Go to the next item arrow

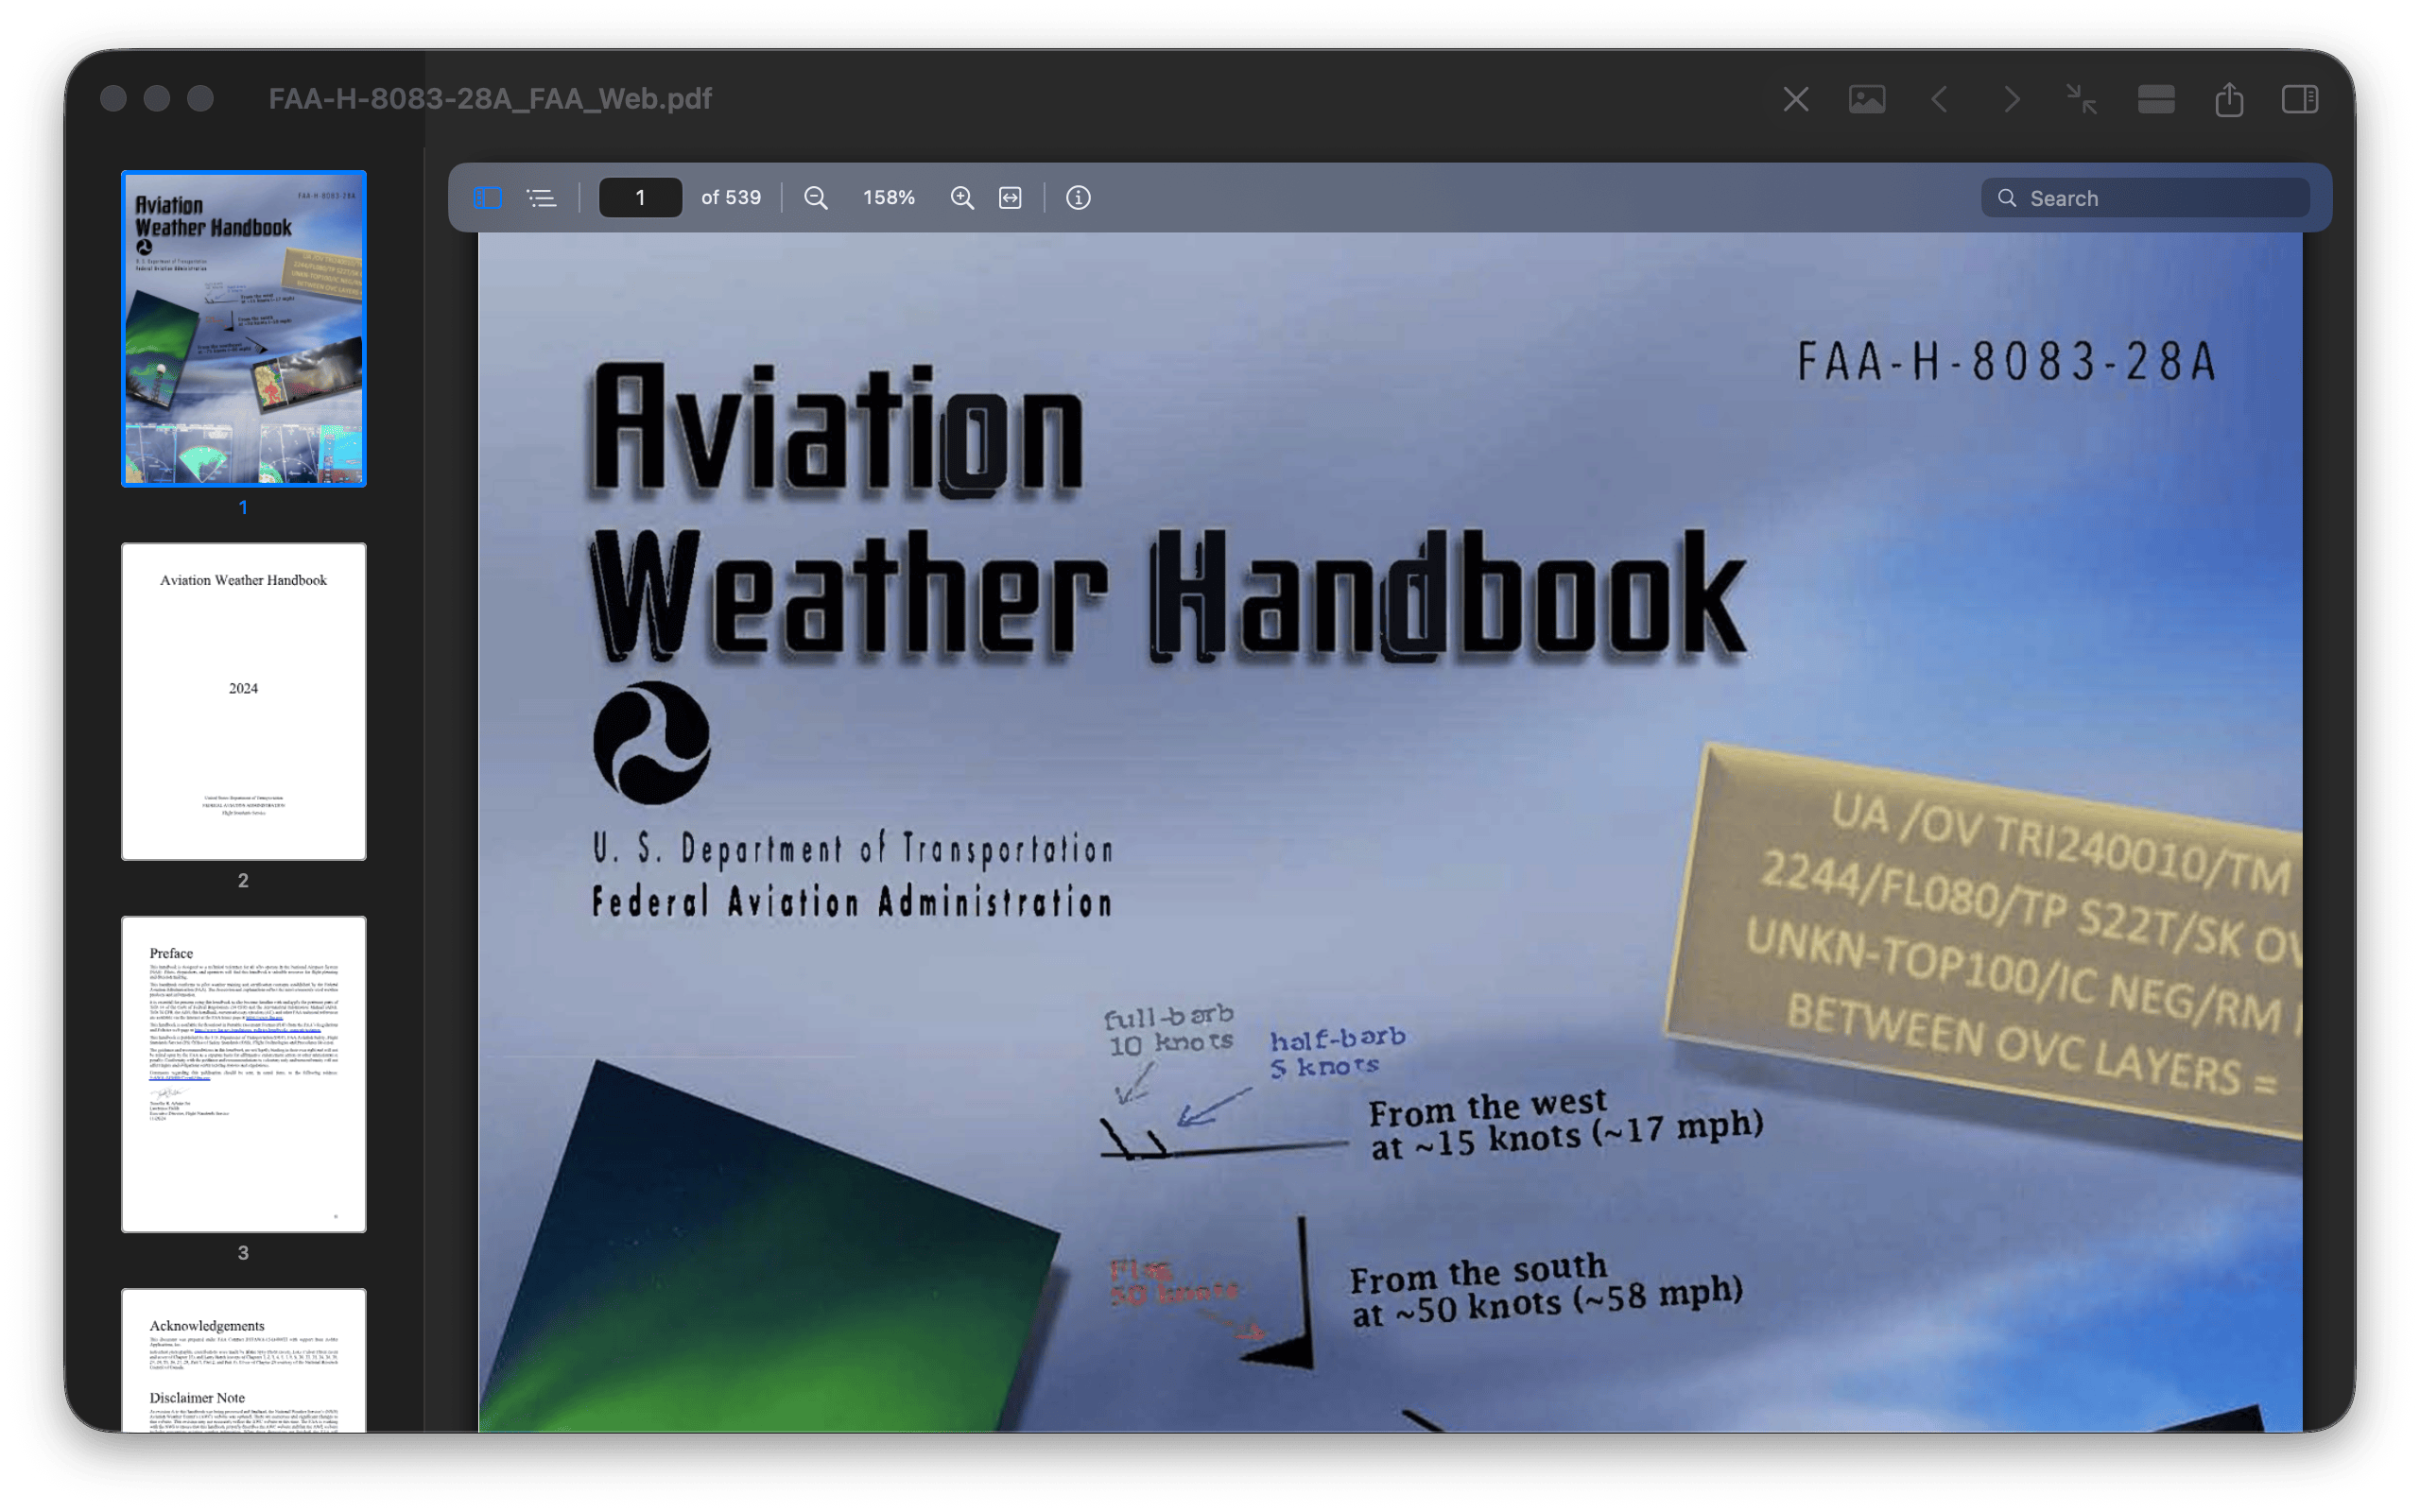2012,99
